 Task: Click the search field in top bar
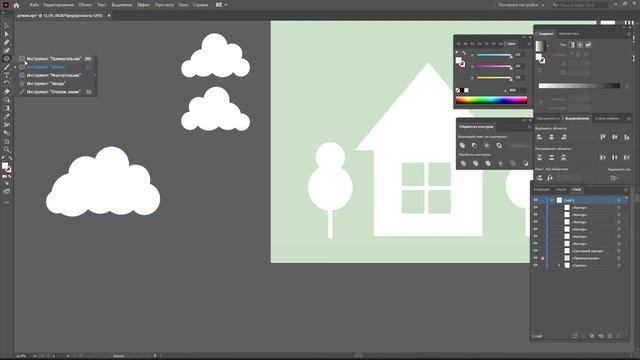coord(580,5)
